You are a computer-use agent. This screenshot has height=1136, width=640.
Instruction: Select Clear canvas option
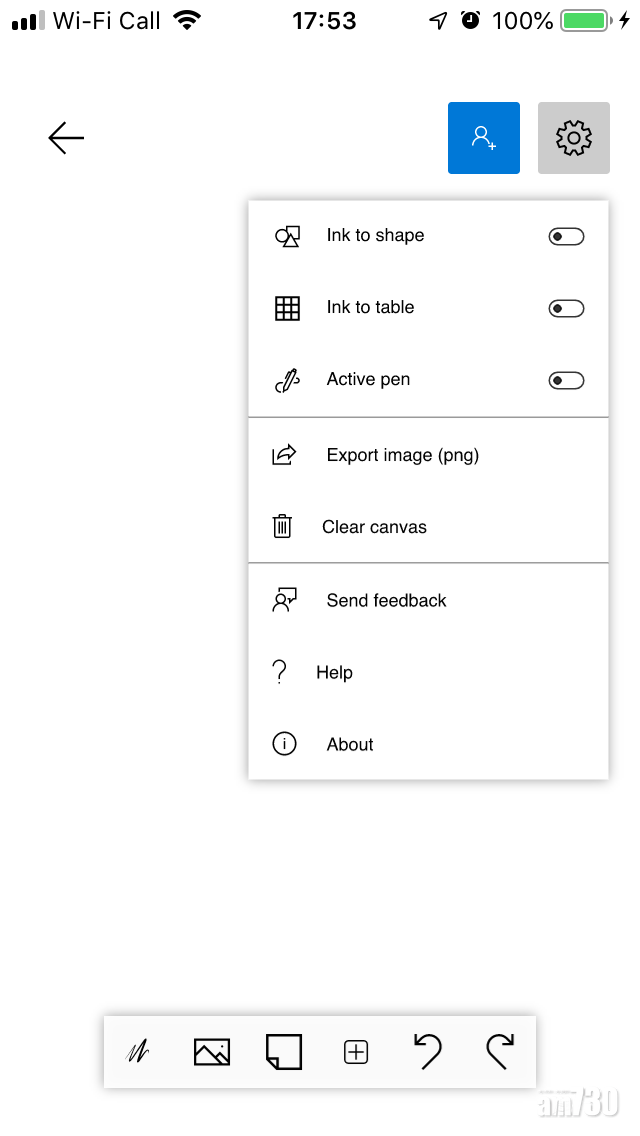click(x=374, y=528)
